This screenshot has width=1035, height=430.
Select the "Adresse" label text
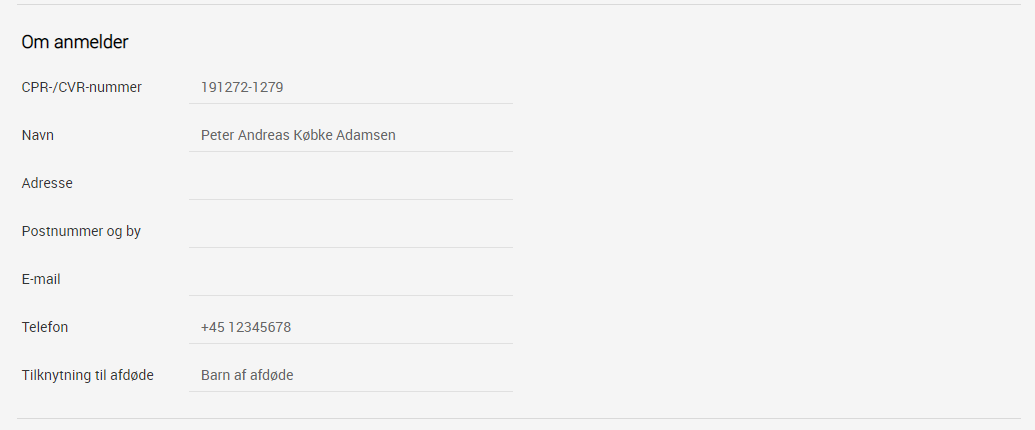click(47, 183)
